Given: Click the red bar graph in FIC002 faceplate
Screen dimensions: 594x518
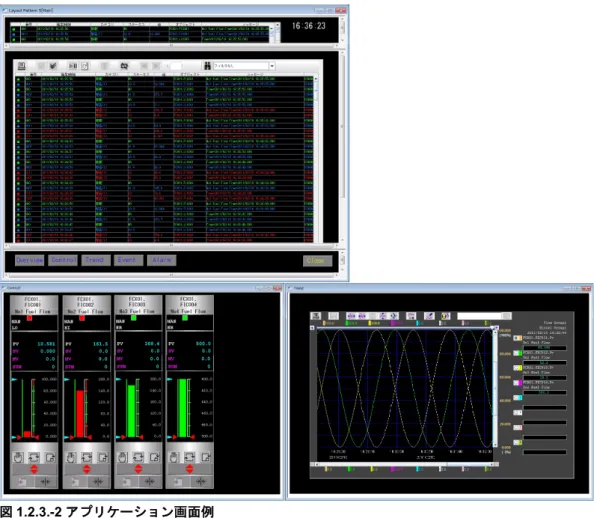Looking at the screenshot, I should tap(80, 414).
